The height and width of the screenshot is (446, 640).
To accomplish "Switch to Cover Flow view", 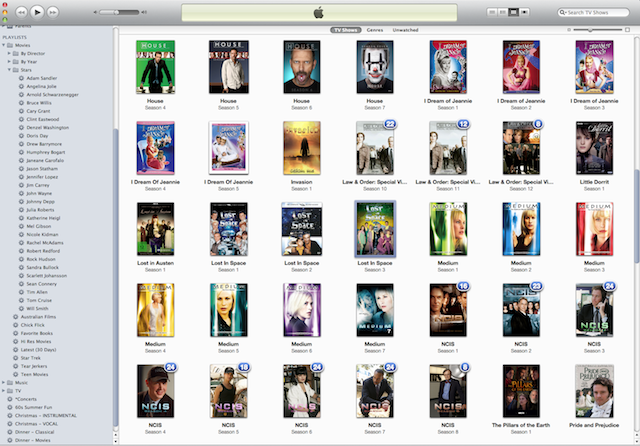I will (x=524, y=12).
